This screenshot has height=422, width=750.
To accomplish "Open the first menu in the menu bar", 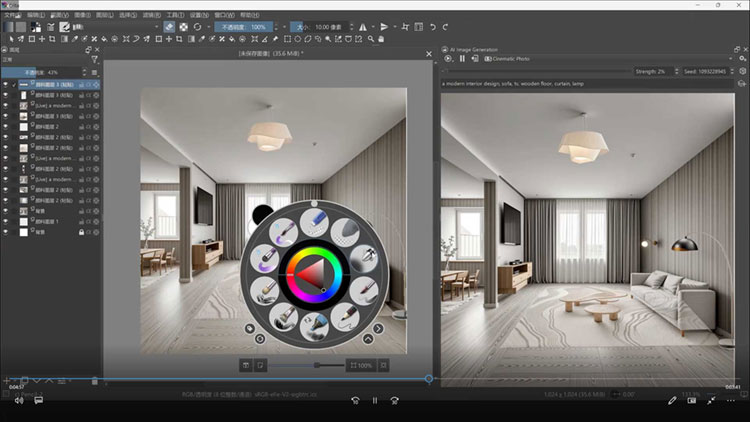I will [11, 16].
